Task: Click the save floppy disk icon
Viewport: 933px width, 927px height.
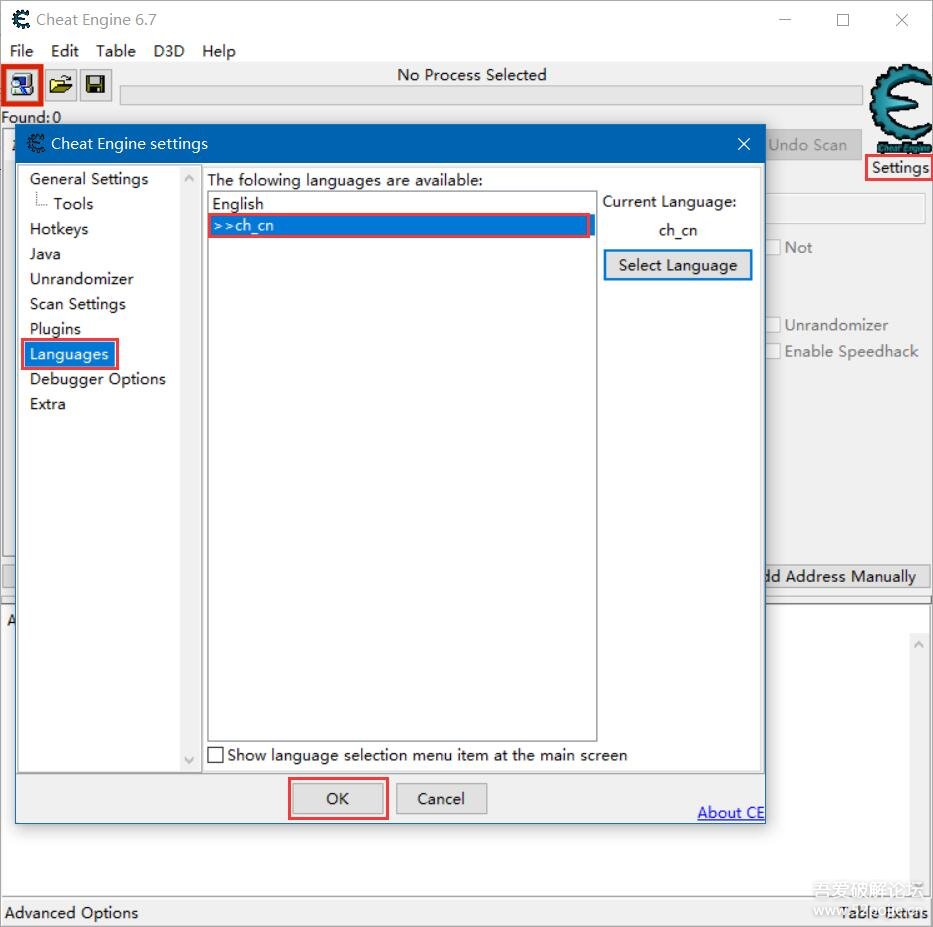Action: pos(96,85)
